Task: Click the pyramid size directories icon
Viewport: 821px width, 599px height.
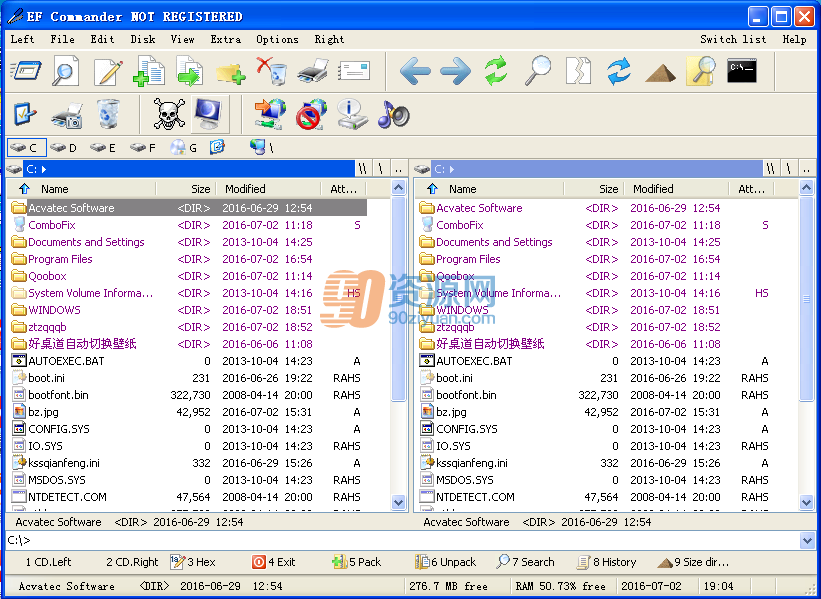Action: 660,72
